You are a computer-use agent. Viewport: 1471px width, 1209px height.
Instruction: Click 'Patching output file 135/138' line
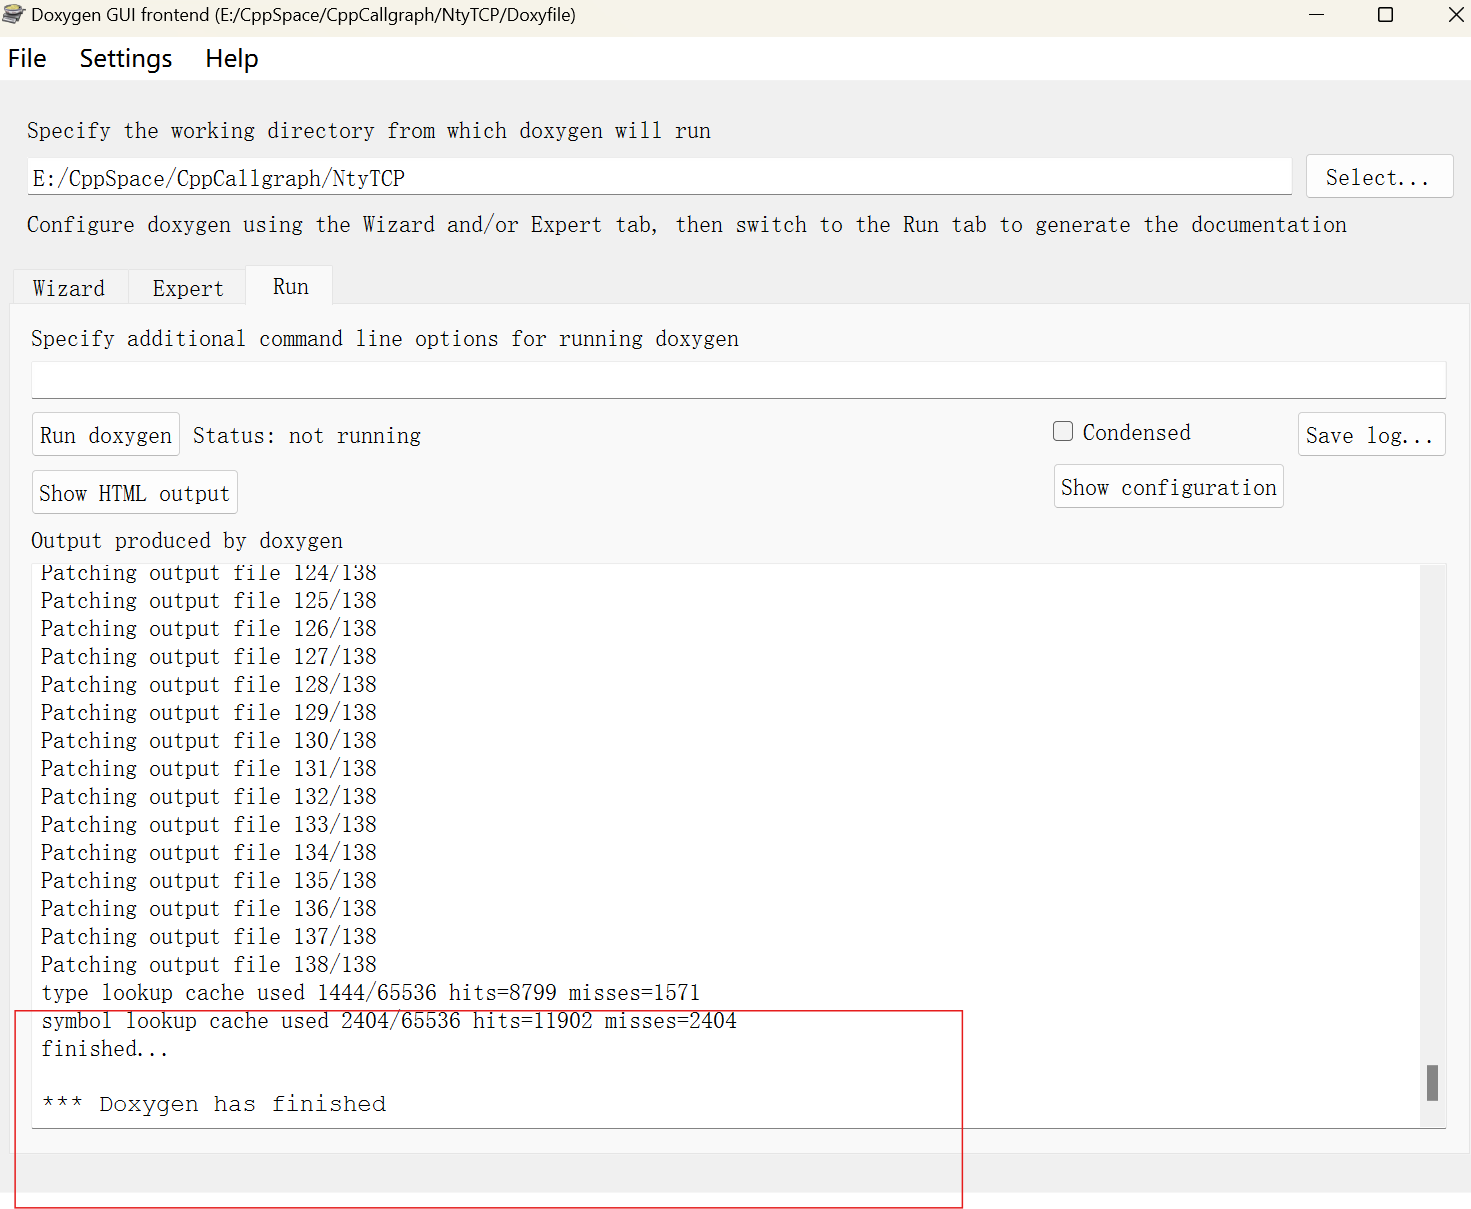(x=209, y=880)
